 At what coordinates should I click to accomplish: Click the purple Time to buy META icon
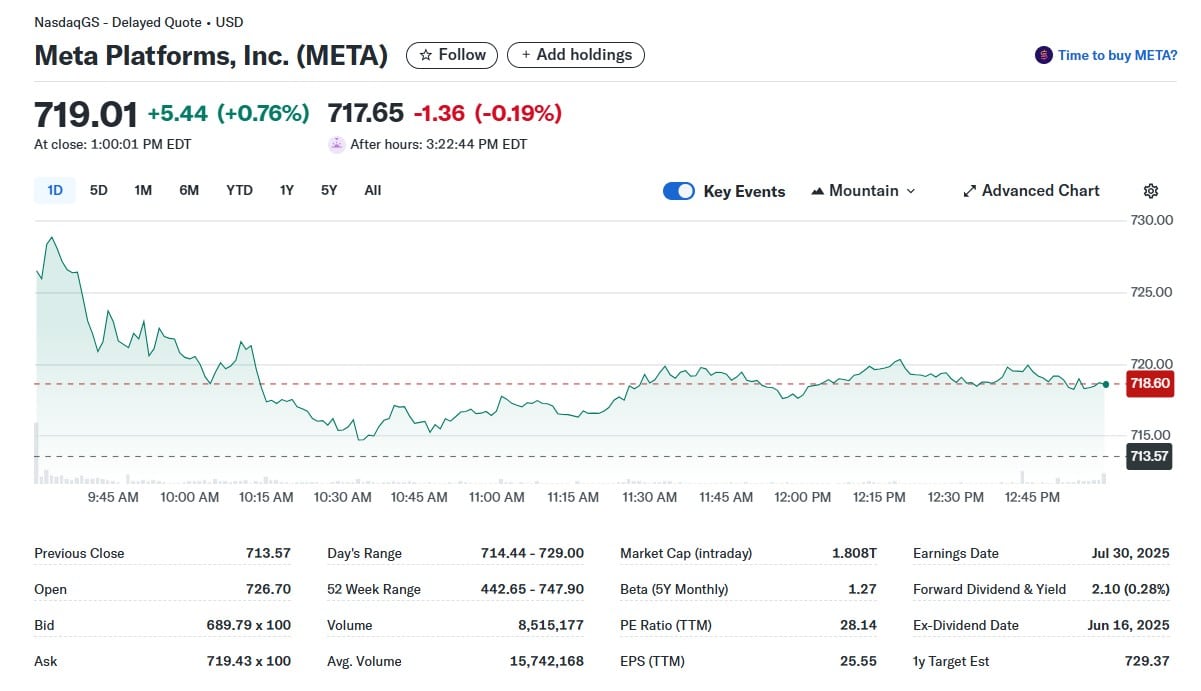pos(1043,55)
